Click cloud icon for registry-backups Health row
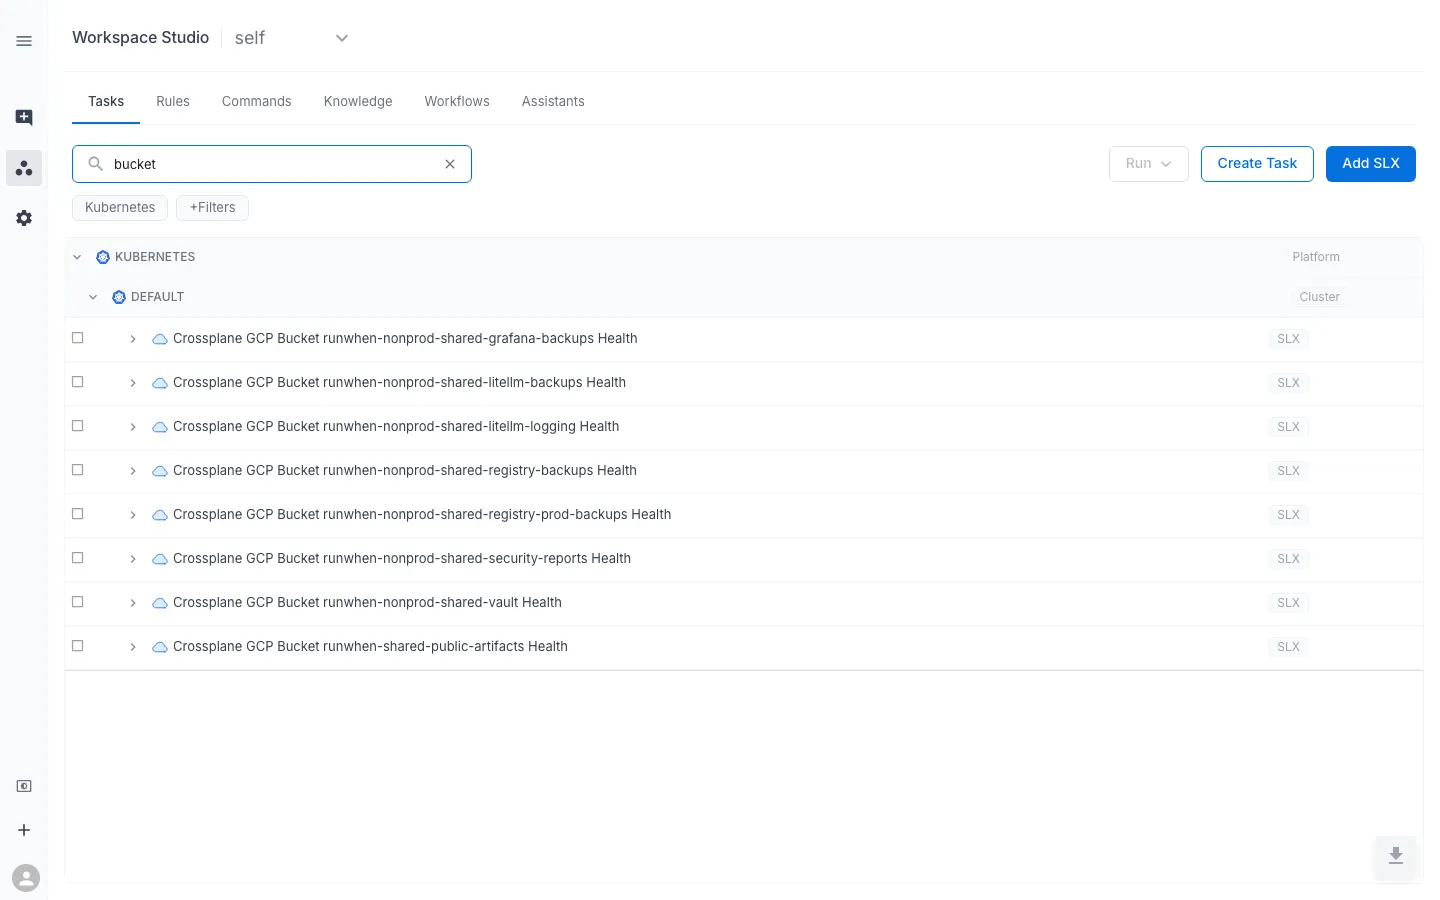The image size is (1440, 900). coord(160,471)
